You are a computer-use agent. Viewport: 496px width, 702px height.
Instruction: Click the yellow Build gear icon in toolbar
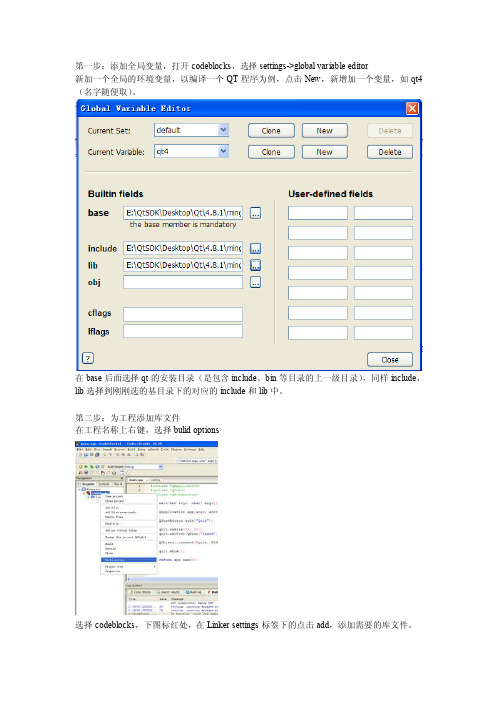click(x=81, y=467)
